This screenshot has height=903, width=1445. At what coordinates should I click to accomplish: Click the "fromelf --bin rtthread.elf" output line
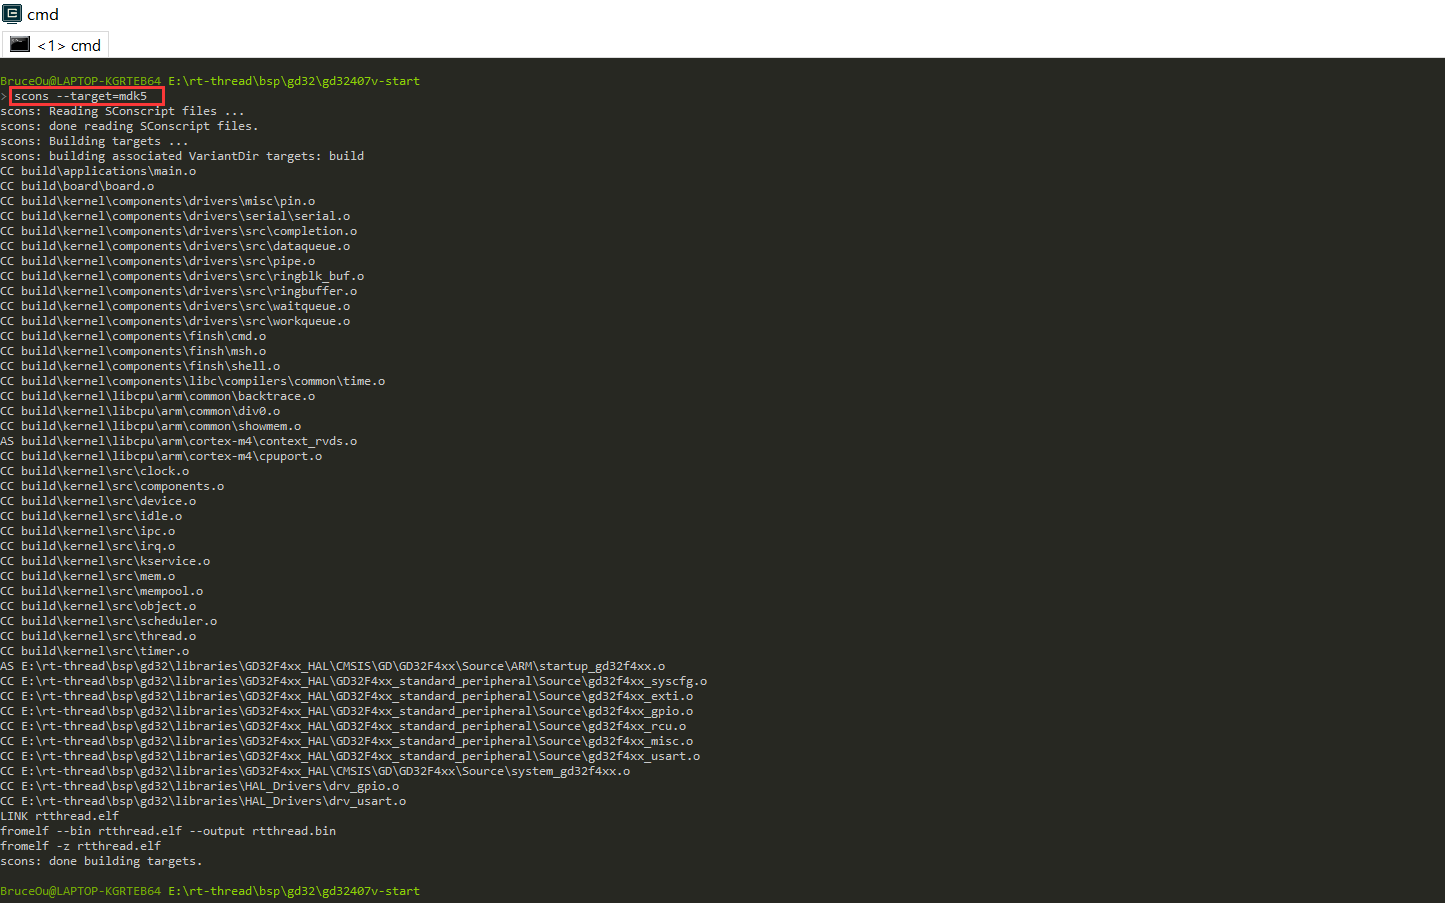pyautogui.click(x=168, y=831)
